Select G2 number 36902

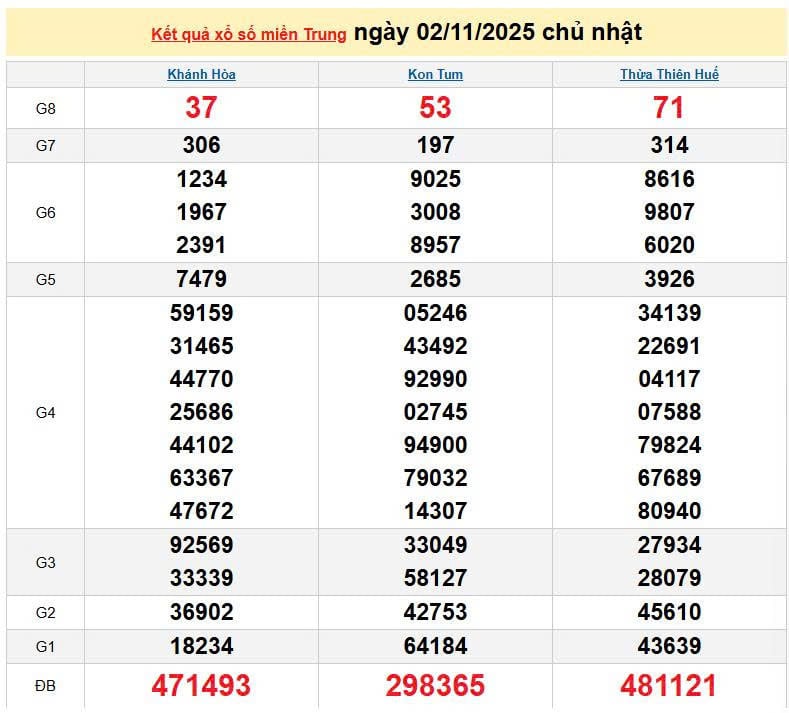[201, 612]
